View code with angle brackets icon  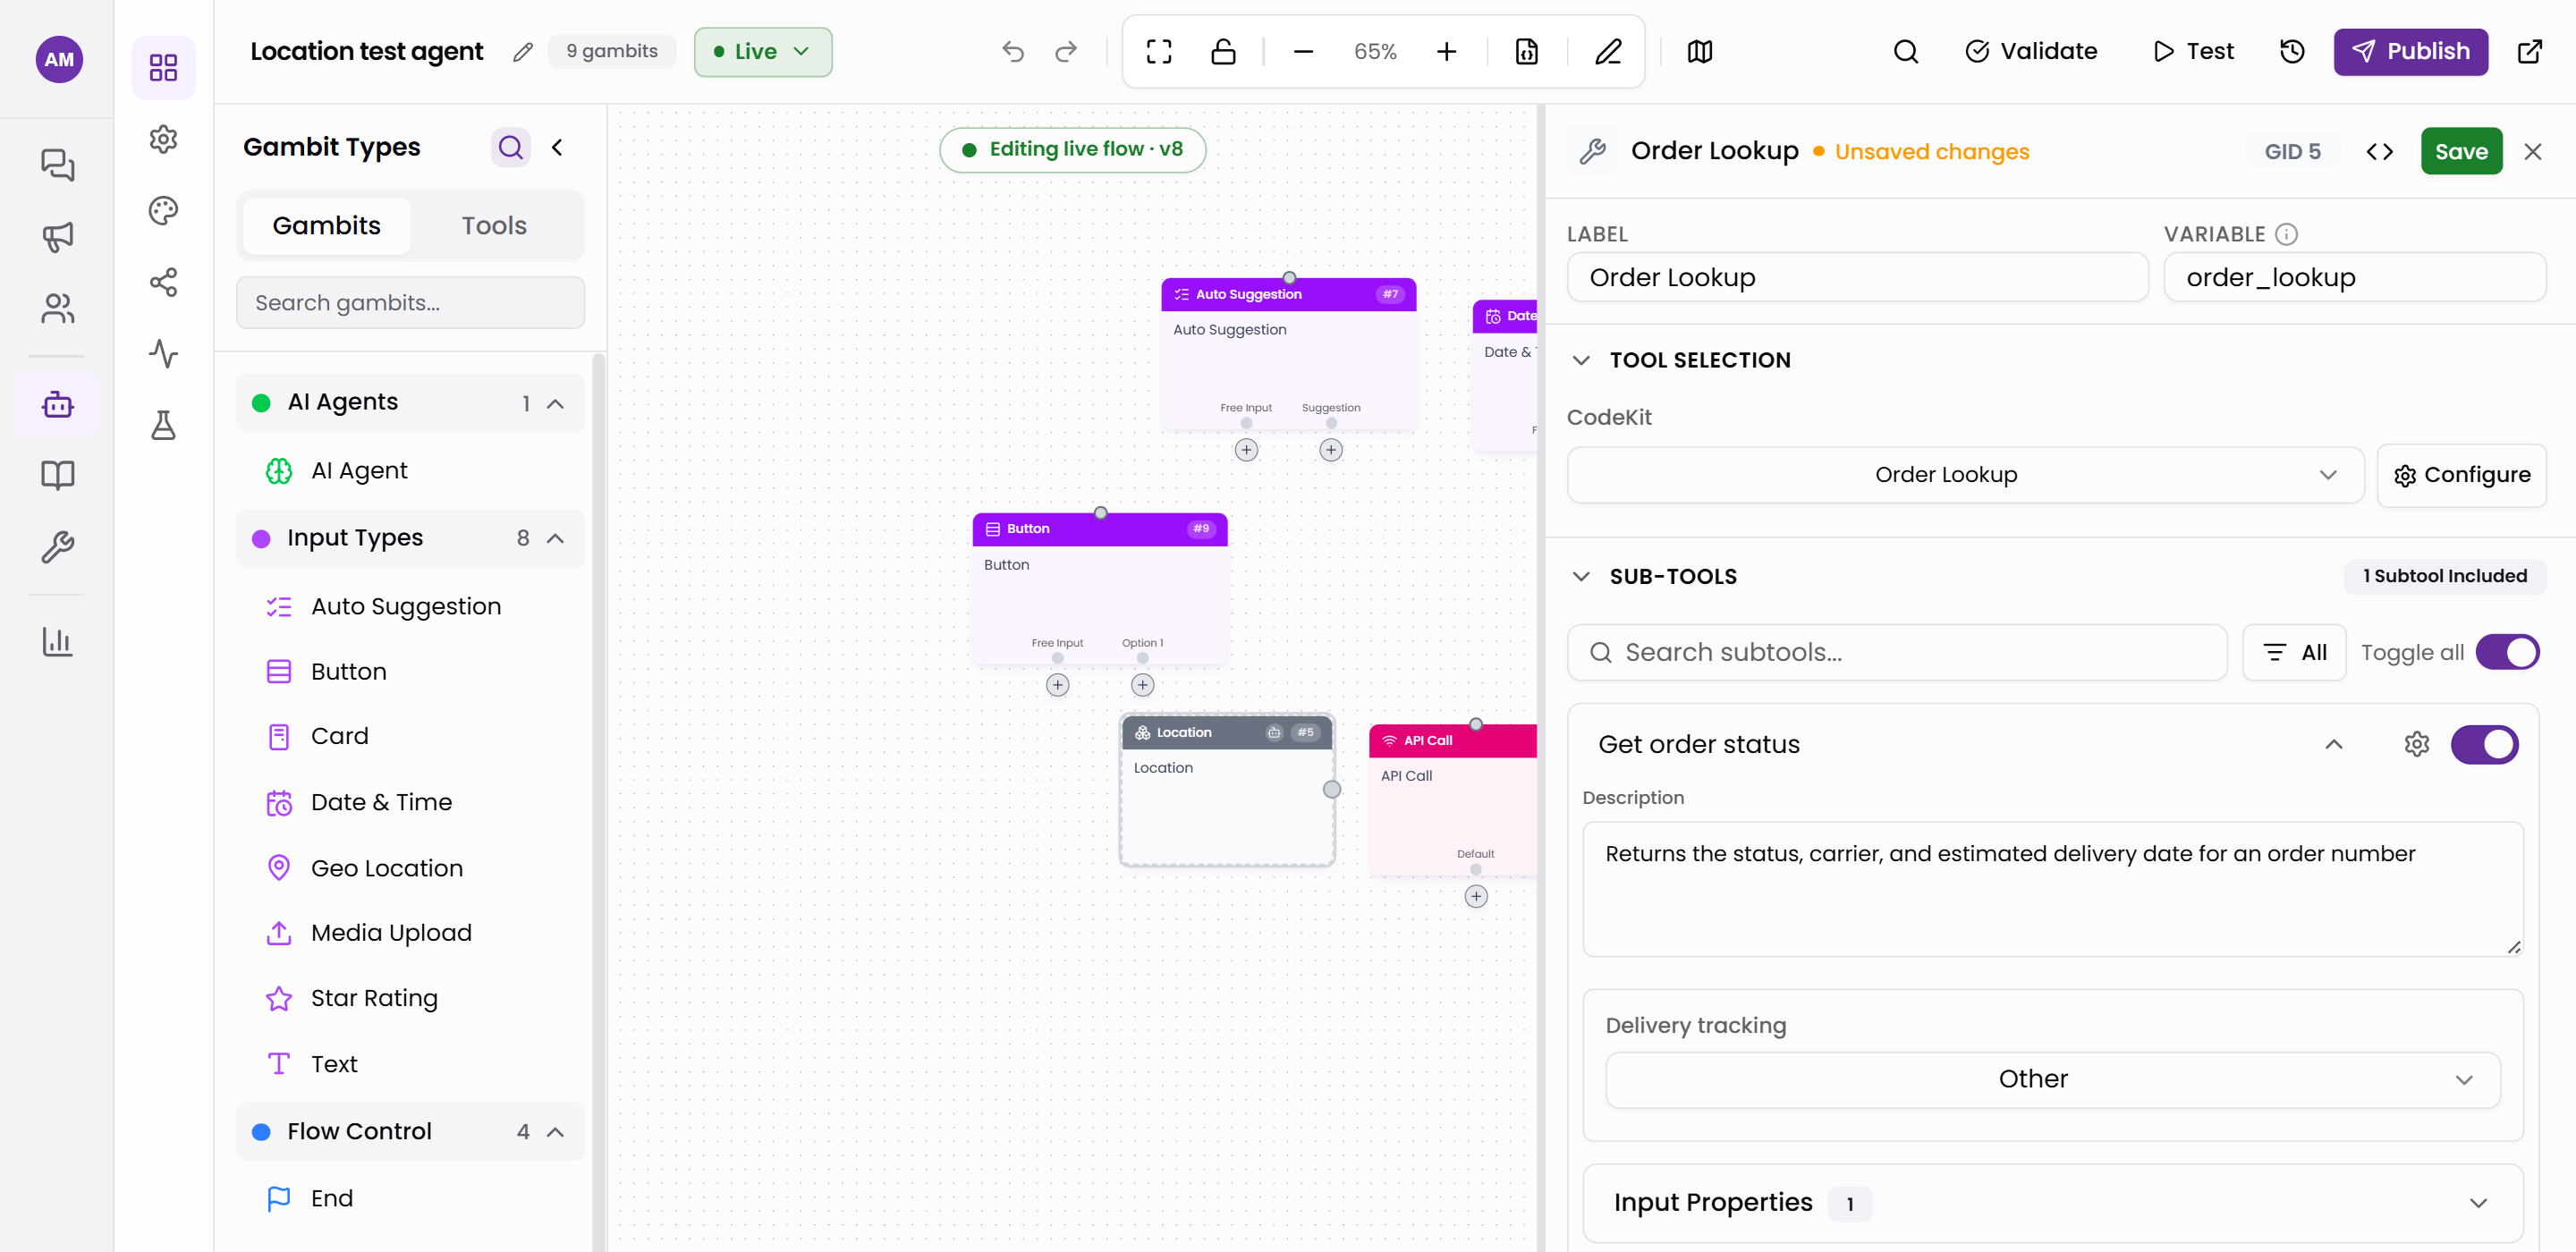[2379, 152]
